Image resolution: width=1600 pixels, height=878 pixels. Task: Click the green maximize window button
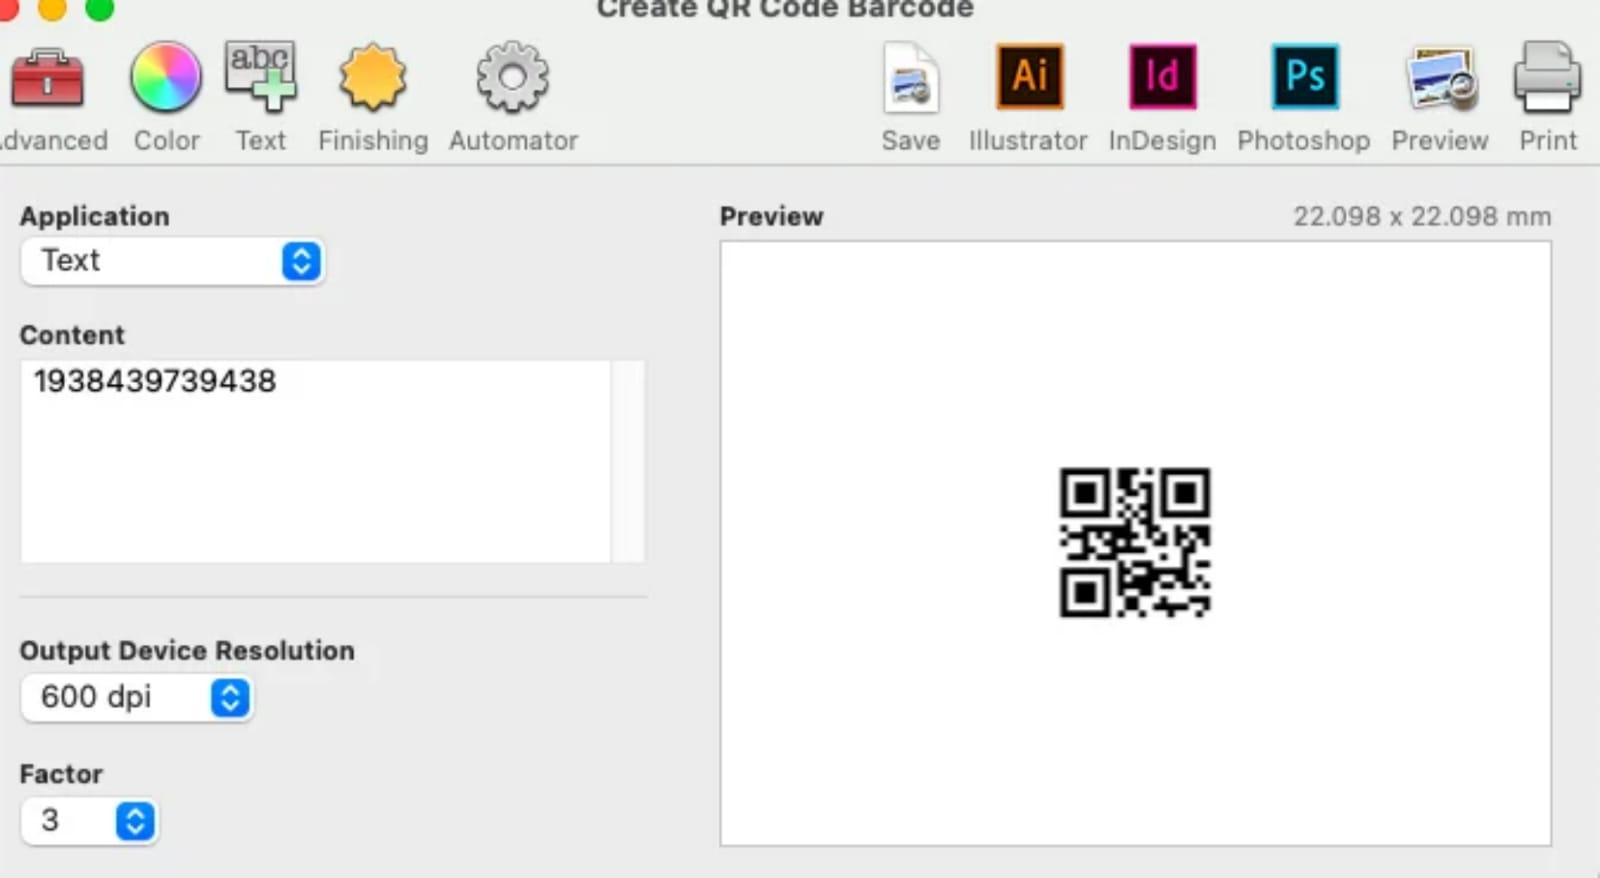point(99,8)
